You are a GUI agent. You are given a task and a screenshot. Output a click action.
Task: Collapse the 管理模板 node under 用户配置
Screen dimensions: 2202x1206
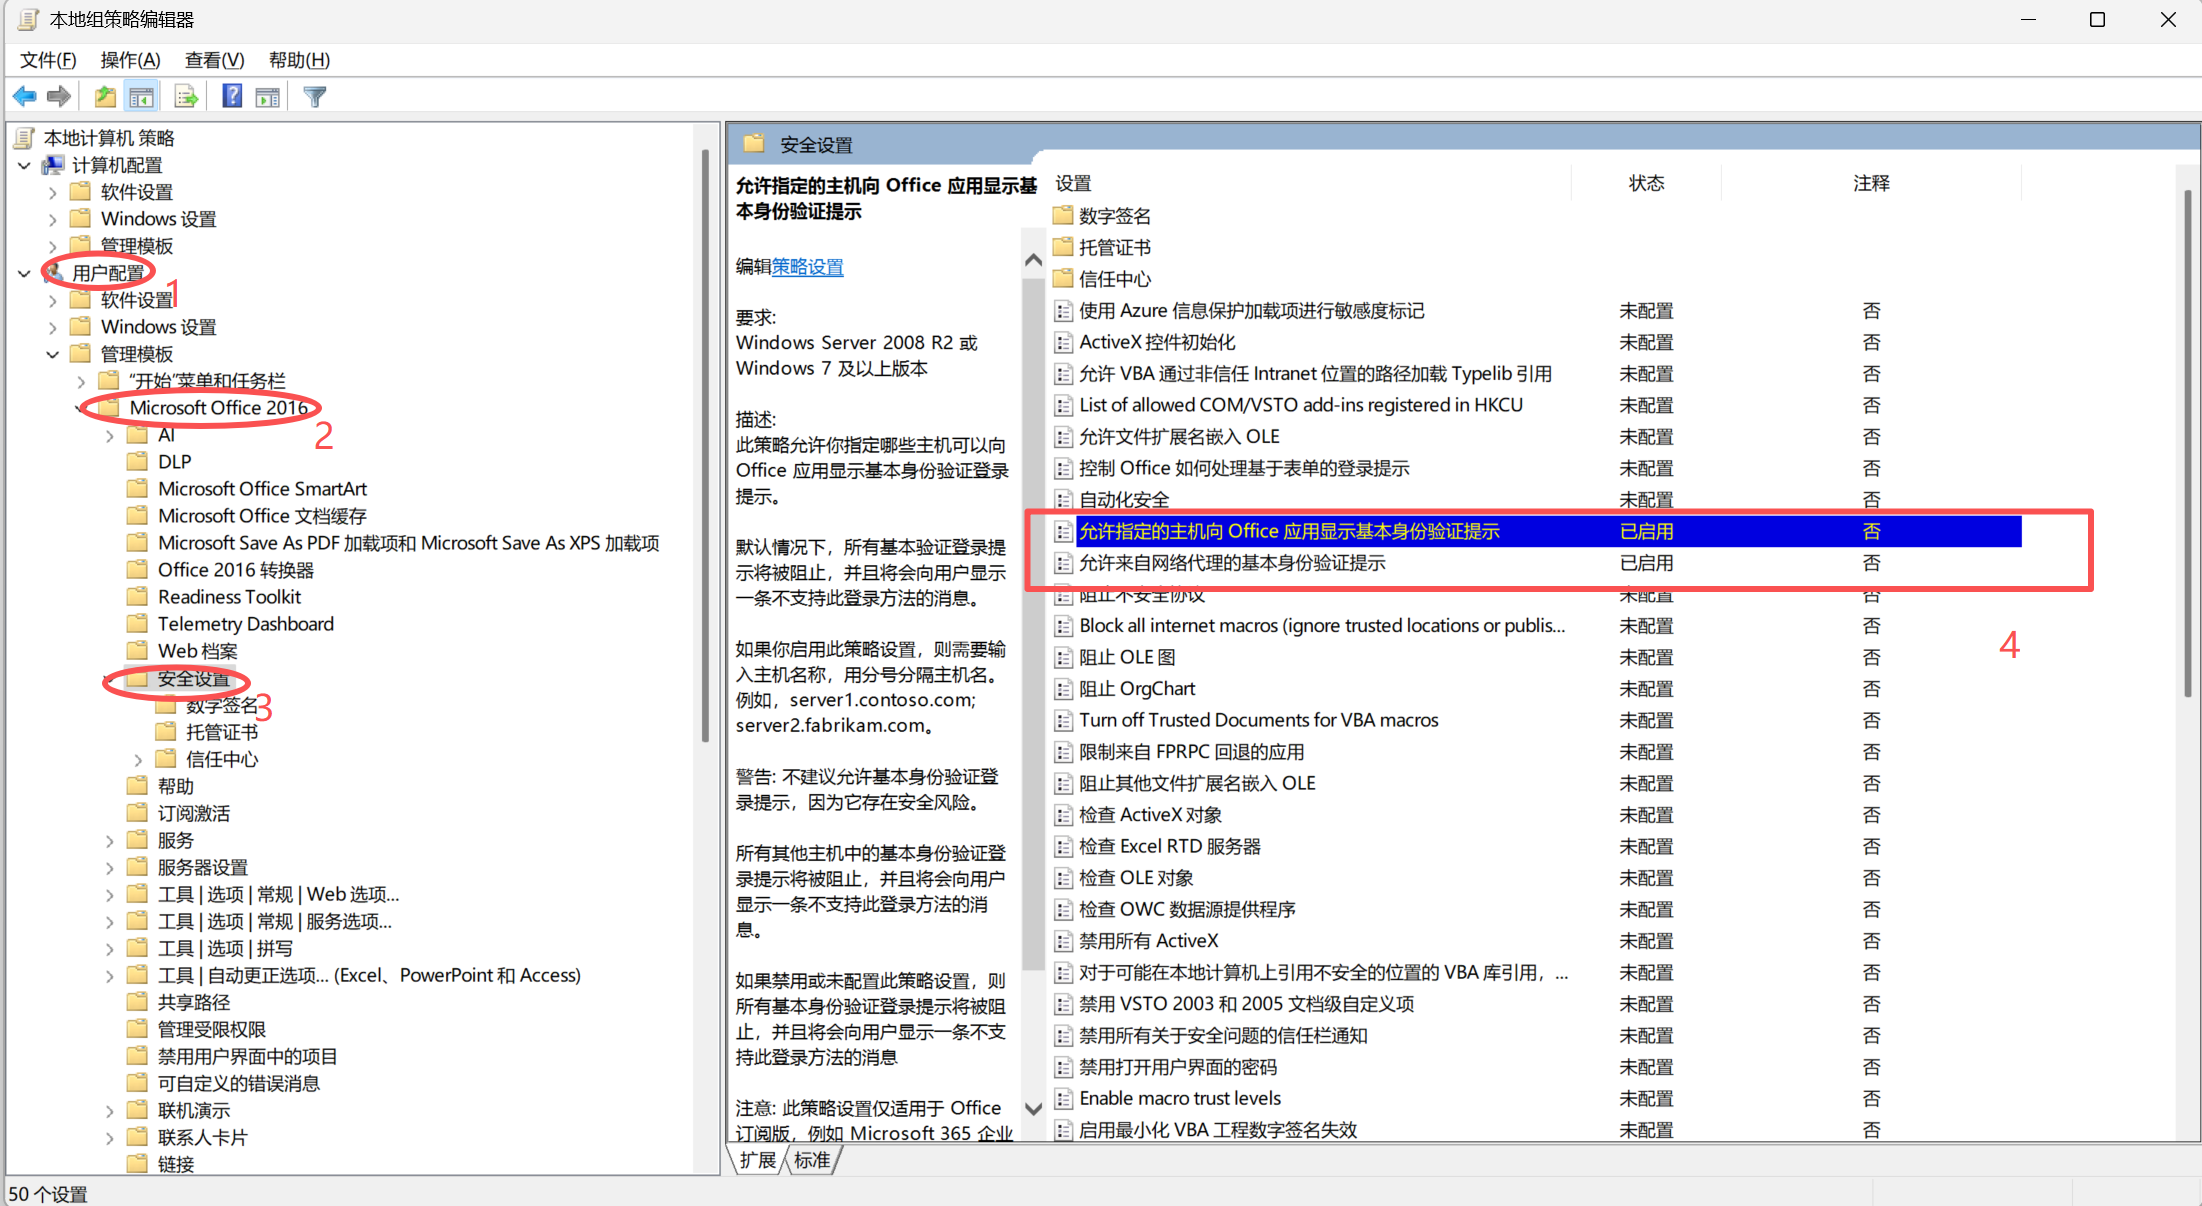(x=53, y=354)
